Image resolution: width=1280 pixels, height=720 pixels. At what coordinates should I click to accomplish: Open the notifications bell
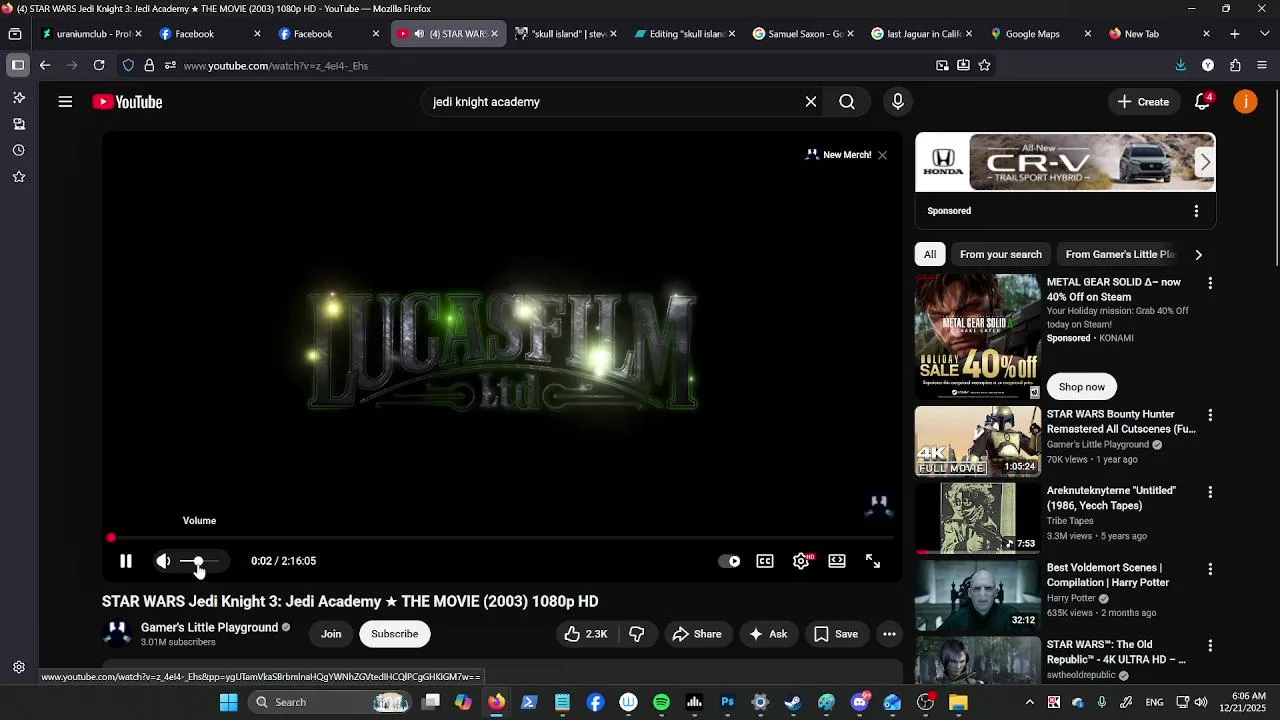point(1203,102)
